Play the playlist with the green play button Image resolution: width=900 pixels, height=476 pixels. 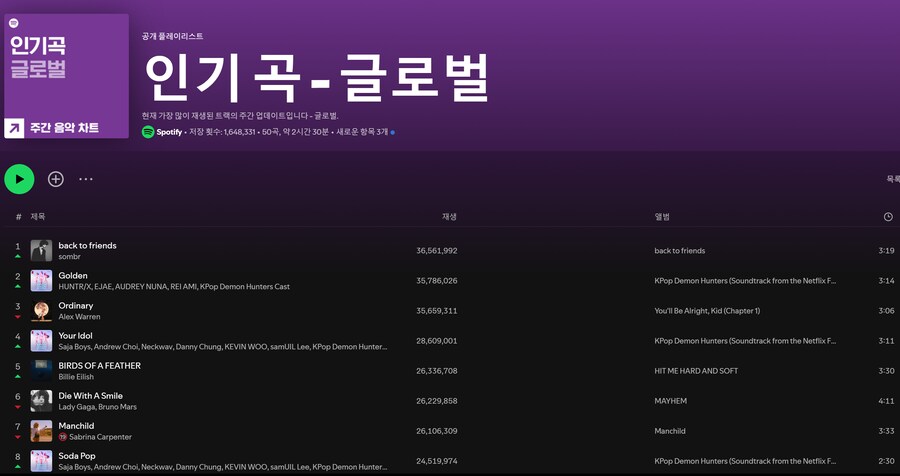(x=19, y=179)
